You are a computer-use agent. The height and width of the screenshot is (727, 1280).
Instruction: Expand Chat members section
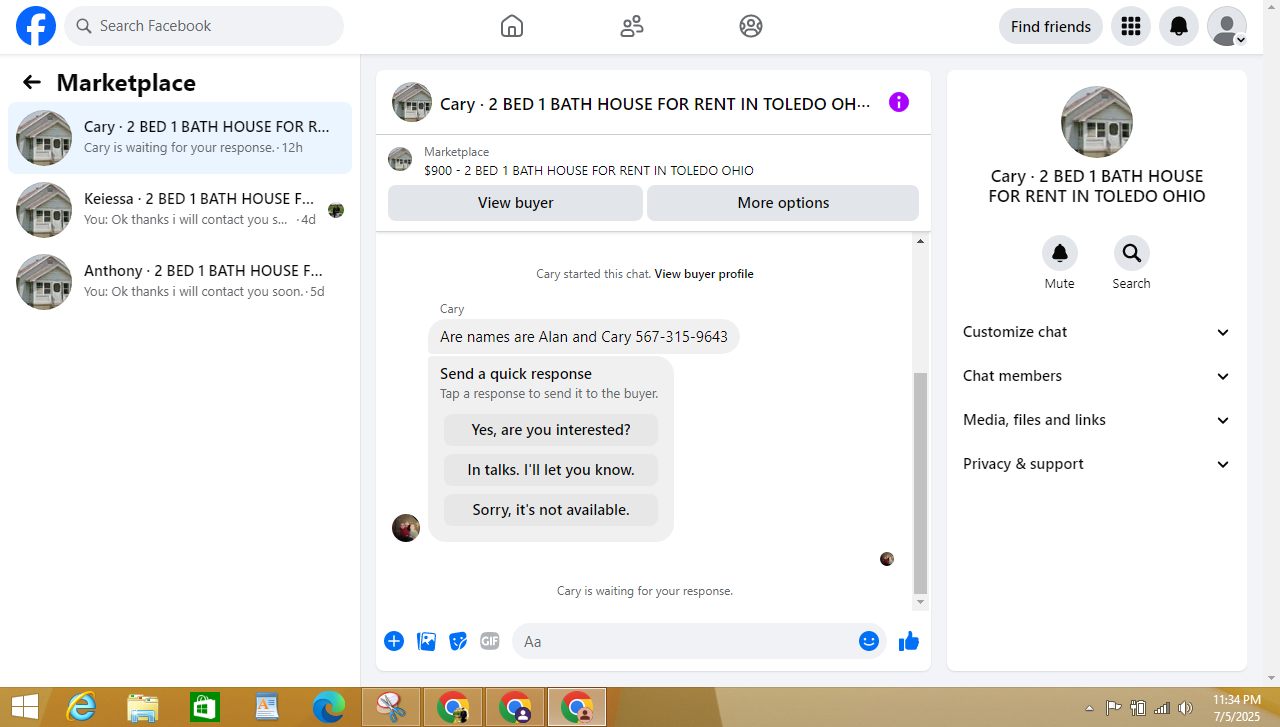(x=1097, y=376)
